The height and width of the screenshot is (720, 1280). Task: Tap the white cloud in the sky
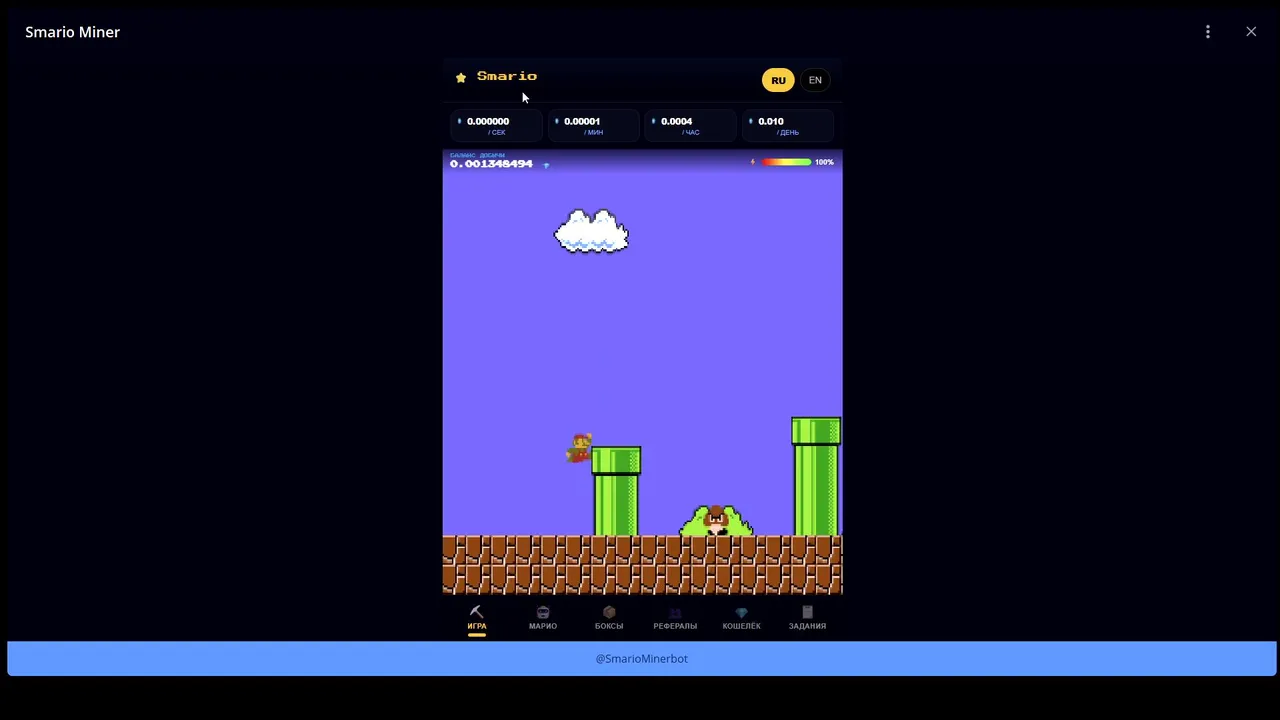(x=591, y=231)
